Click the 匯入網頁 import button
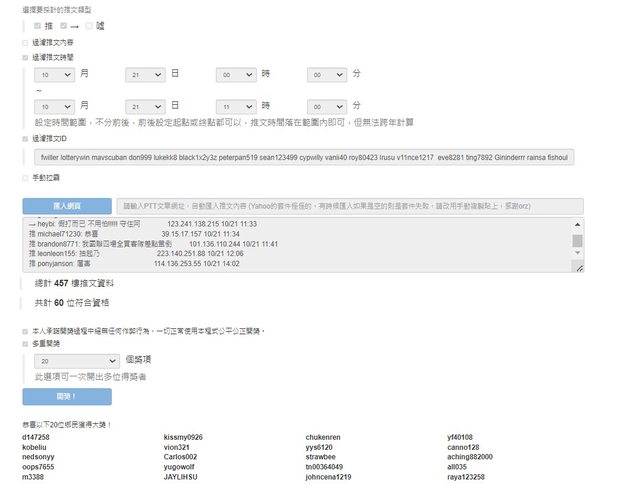The image size is (640, 486). [x=67, y=205]
